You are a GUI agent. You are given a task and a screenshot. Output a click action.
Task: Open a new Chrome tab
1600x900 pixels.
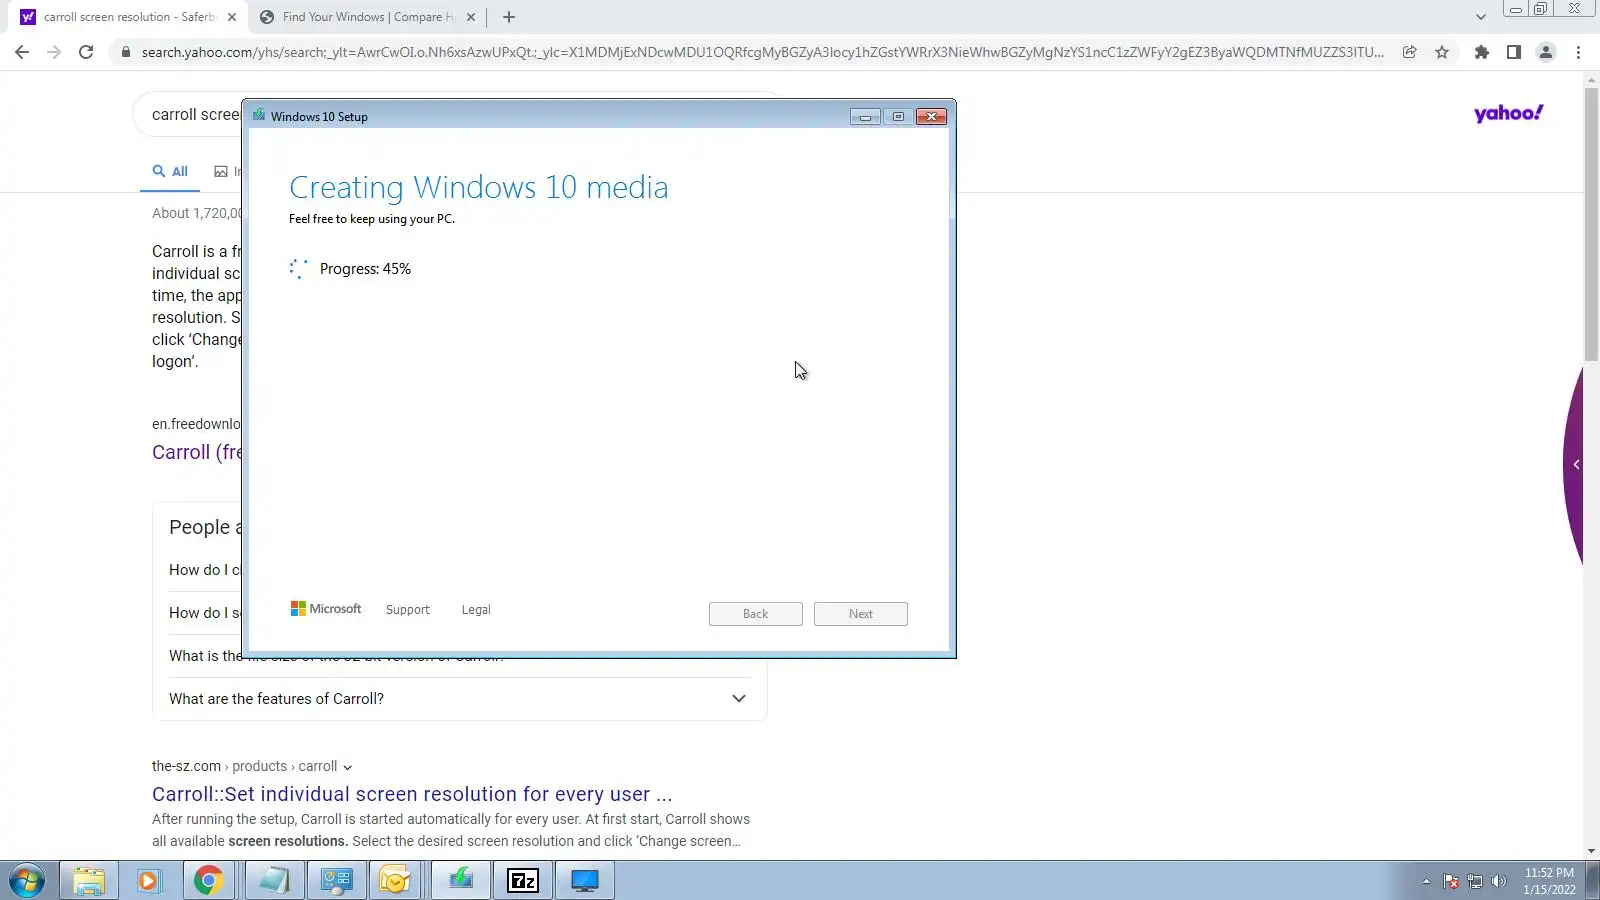click(x=509, y=17)
